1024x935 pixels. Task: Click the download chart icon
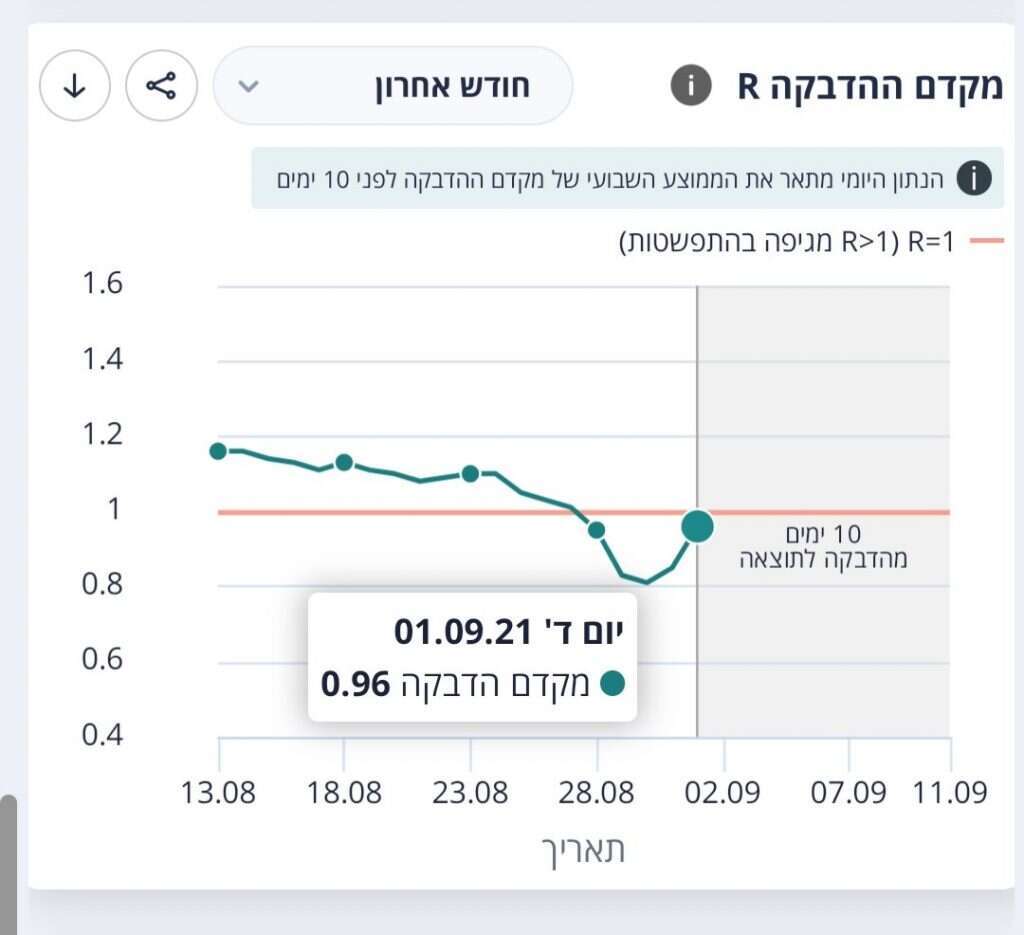tap(74, 86)
